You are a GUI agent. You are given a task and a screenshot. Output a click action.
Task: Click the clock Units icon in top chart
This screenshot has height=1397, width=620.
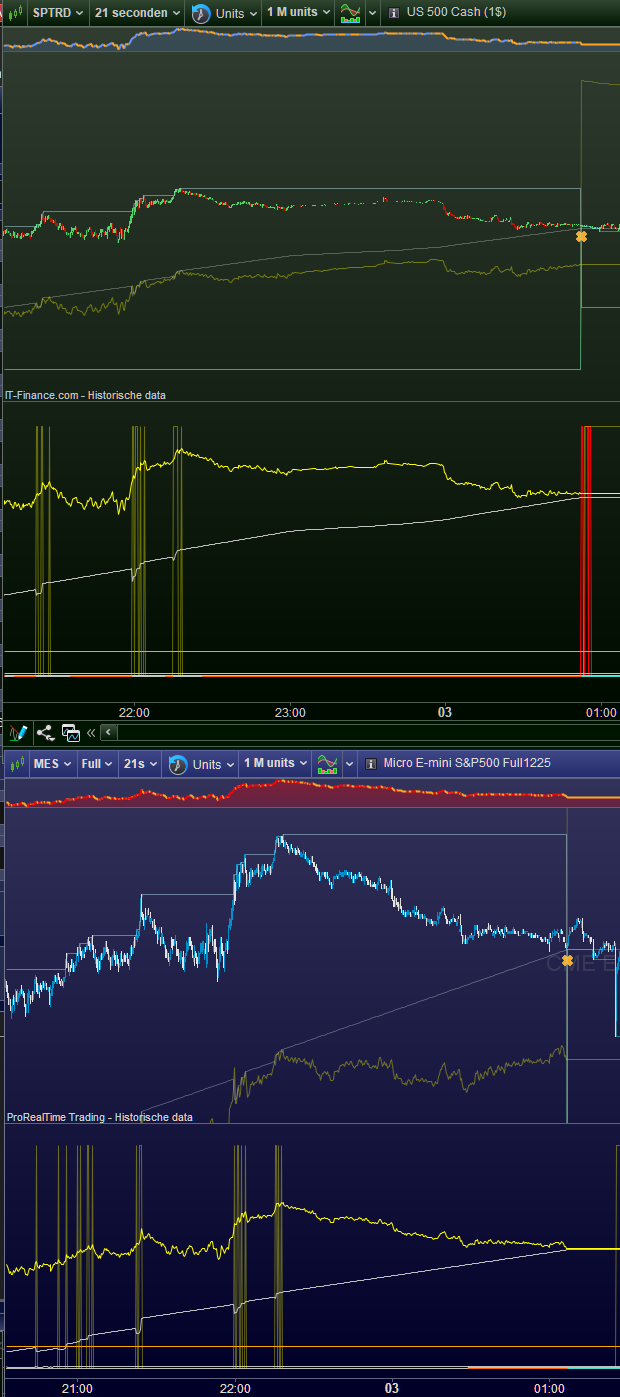pyautogui.click(x=200, y=13)
